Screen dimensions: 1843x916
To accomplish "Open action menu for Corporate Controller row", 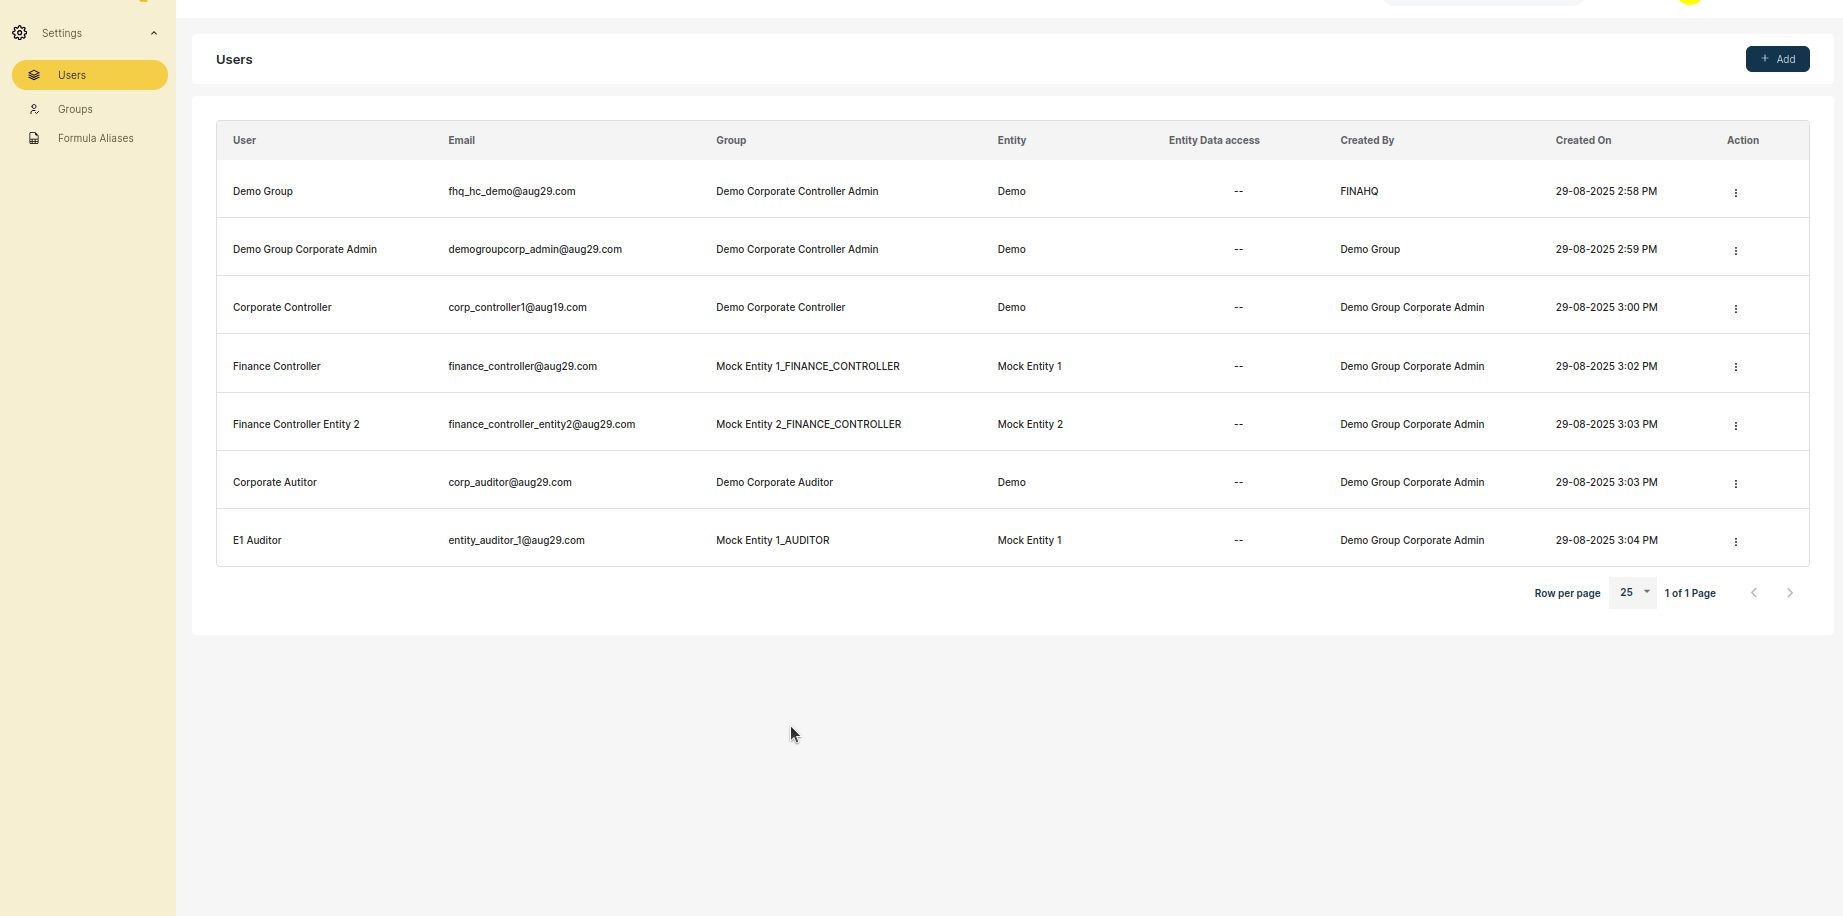I will [1735, 308].
